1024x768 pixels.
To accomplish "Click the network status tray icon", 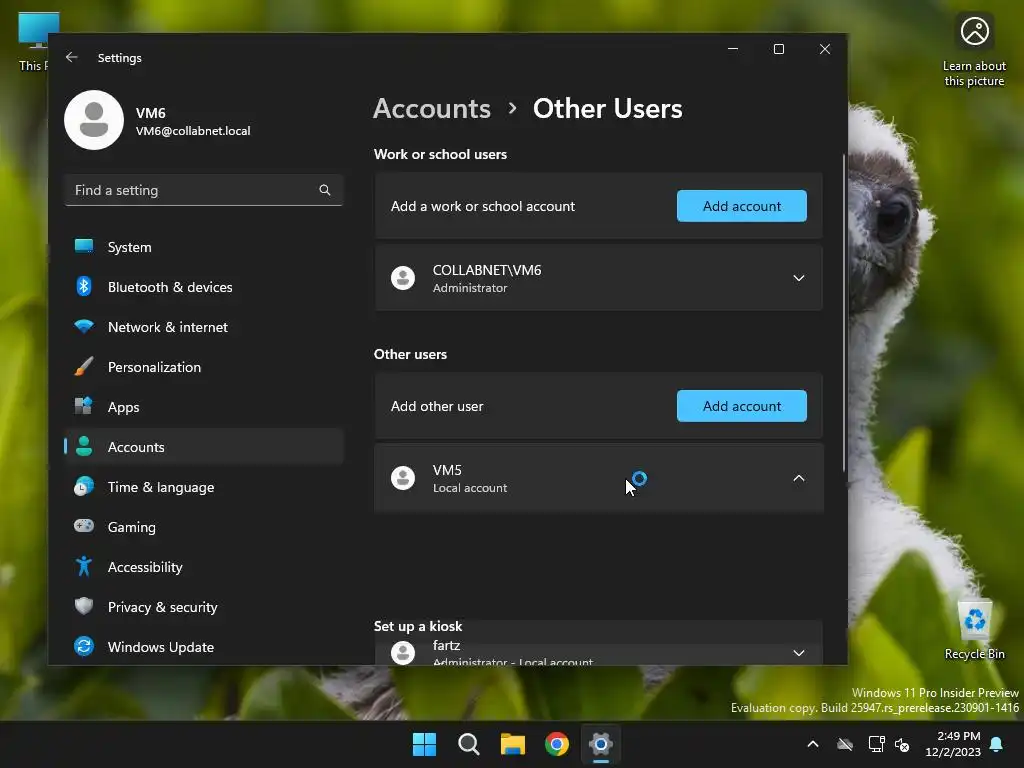I will (x=876, y=744).
